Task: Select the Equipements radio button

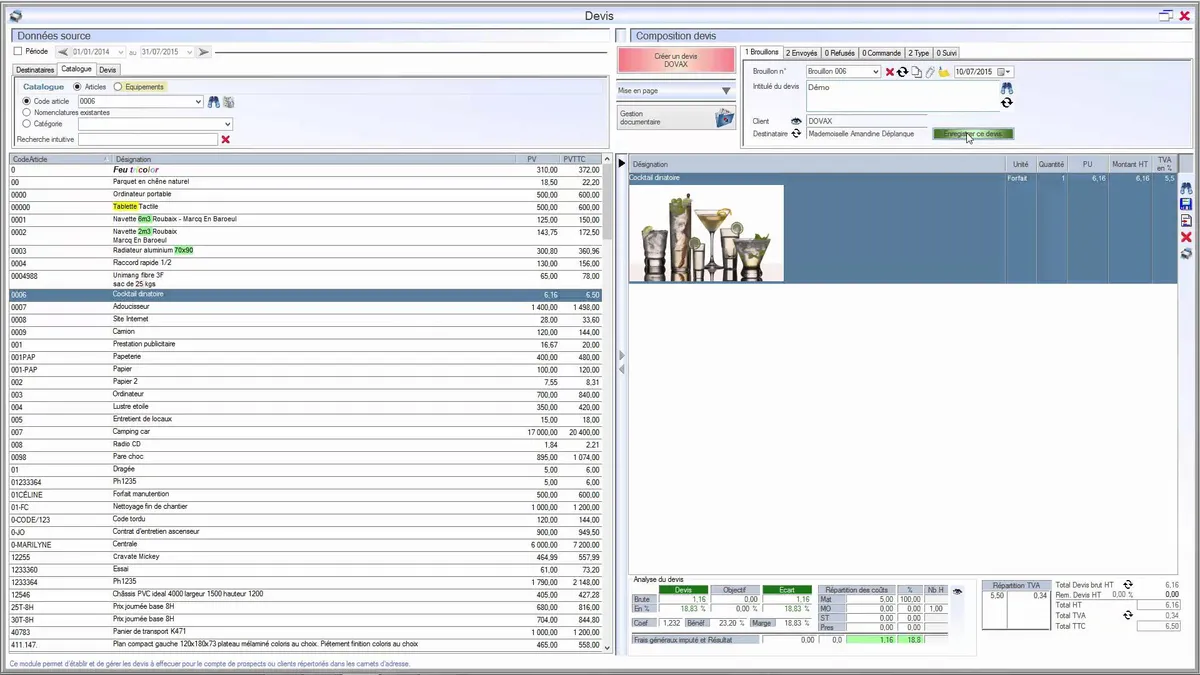Action: (118, 87)
